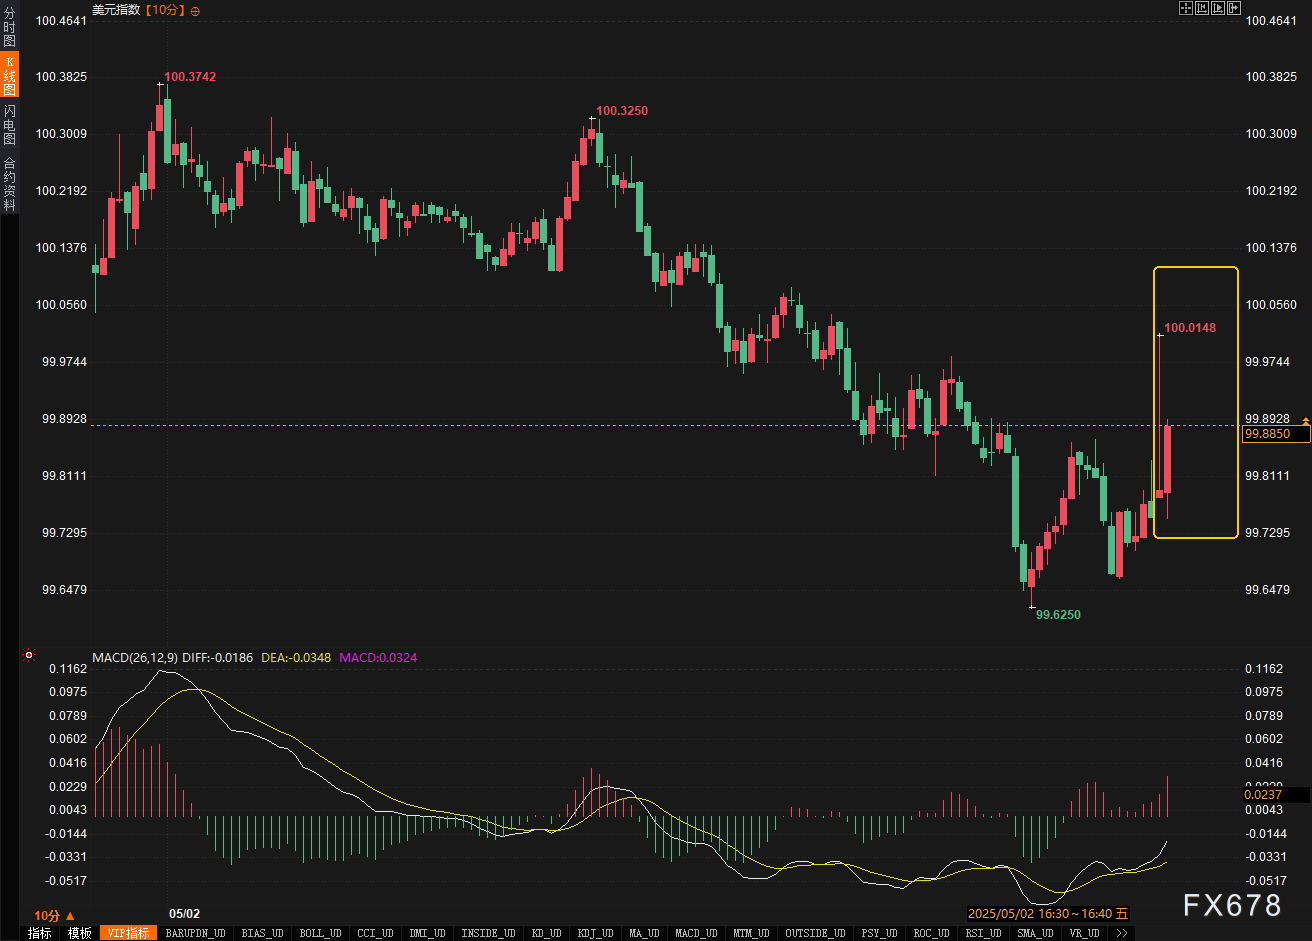Click the 99.8850 current price tag
The width and height of the screenshot is (1312, 941).
1273,434
